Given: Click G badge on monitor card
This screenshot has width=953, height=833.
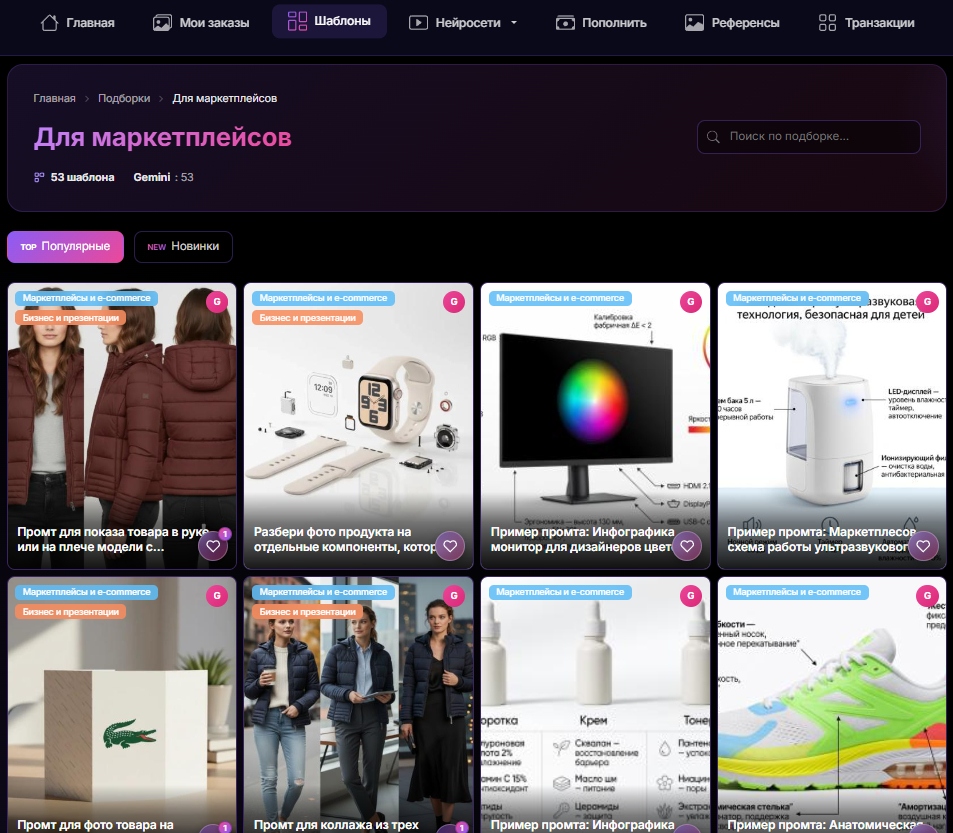Looking at the screenshot, I should pyautogui.click(x=690, y=301).
